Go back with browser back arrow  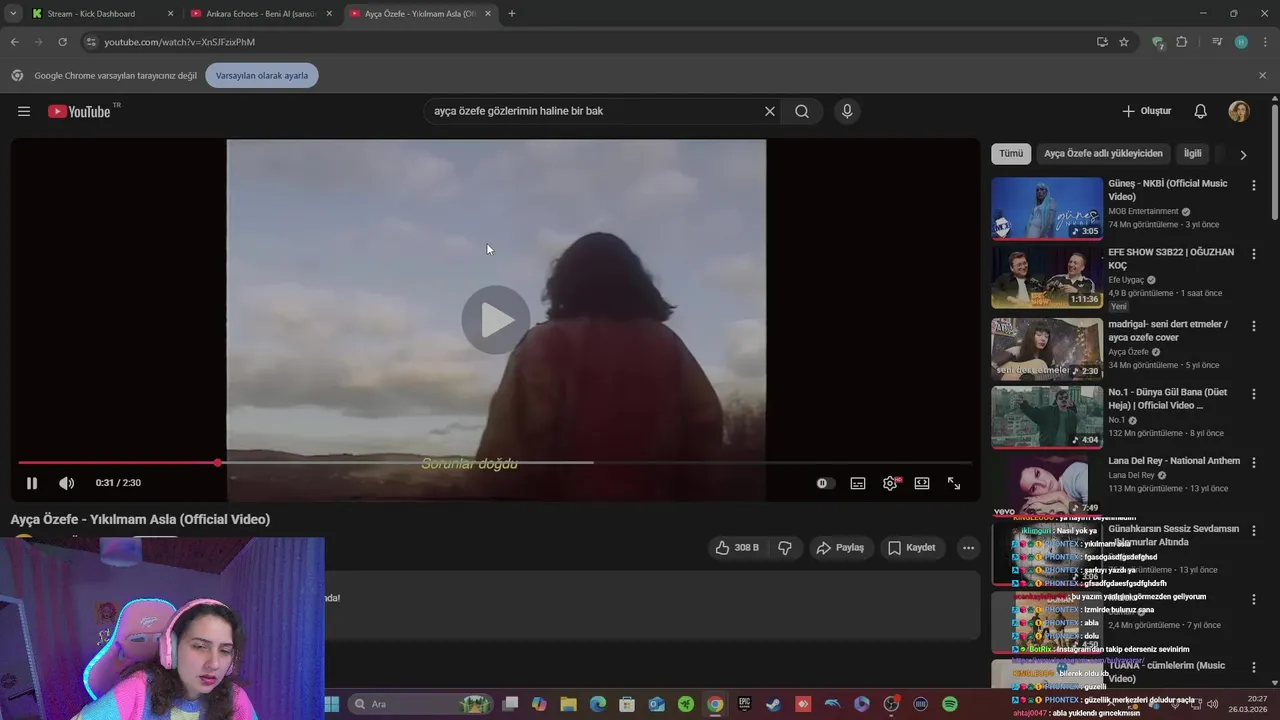(14, 42)
